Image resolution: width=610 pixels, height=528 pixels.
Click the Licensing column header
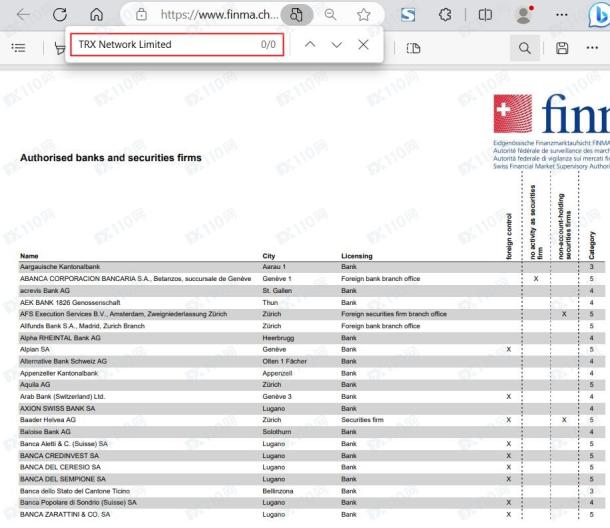(x=357, y=256)
